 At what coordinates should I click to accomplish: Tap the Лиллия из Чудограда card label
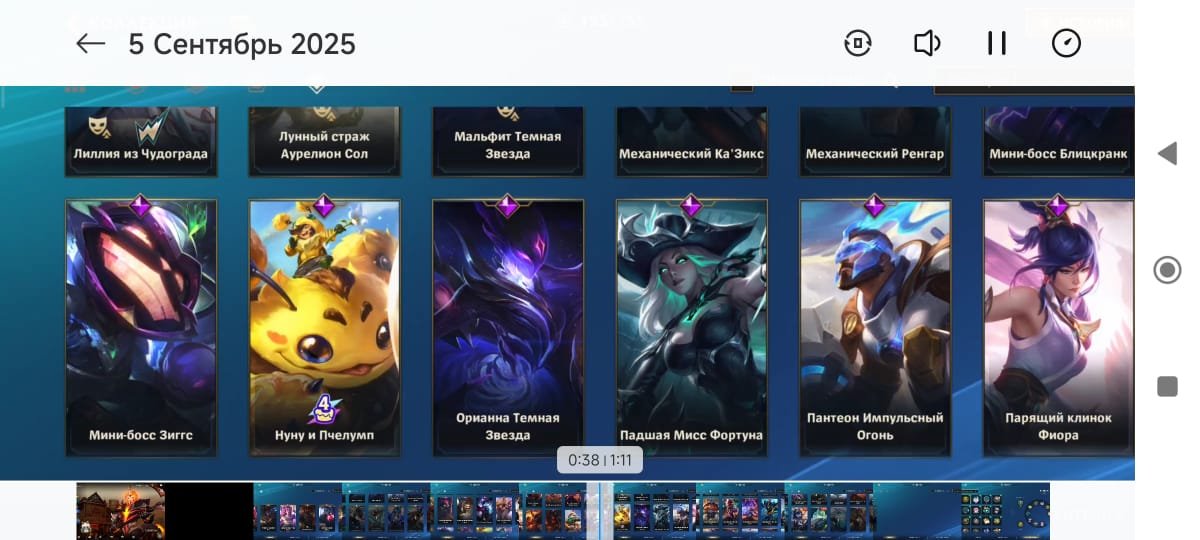(x=141, y=154)
